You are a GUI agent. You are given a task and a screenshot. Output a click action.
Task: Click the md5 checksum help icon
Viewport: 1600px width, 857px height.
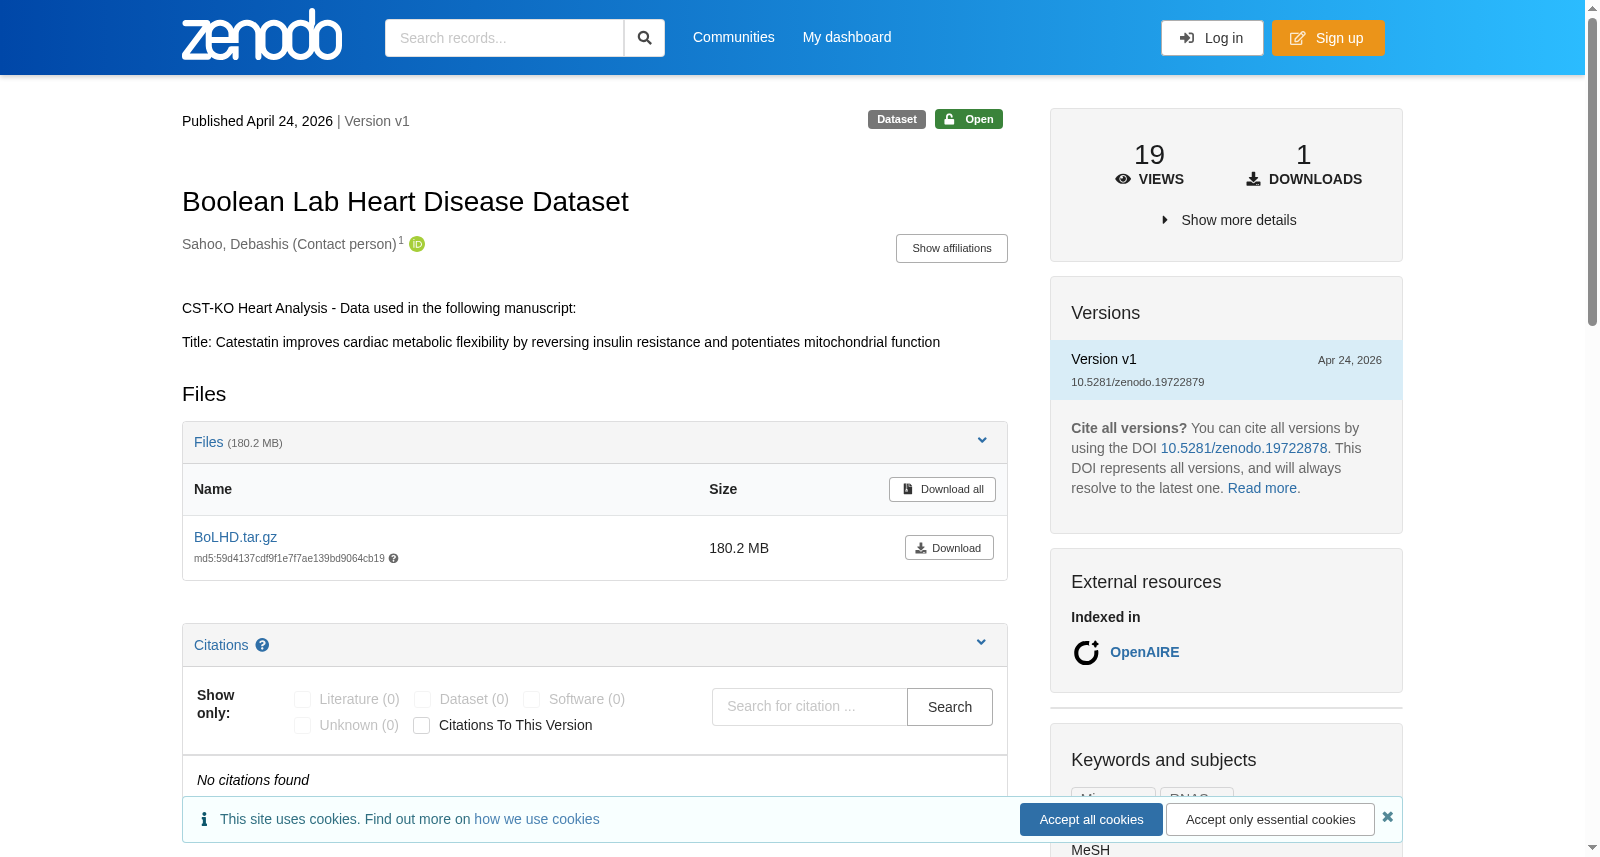pyautogui.click(x=394, y=559)
